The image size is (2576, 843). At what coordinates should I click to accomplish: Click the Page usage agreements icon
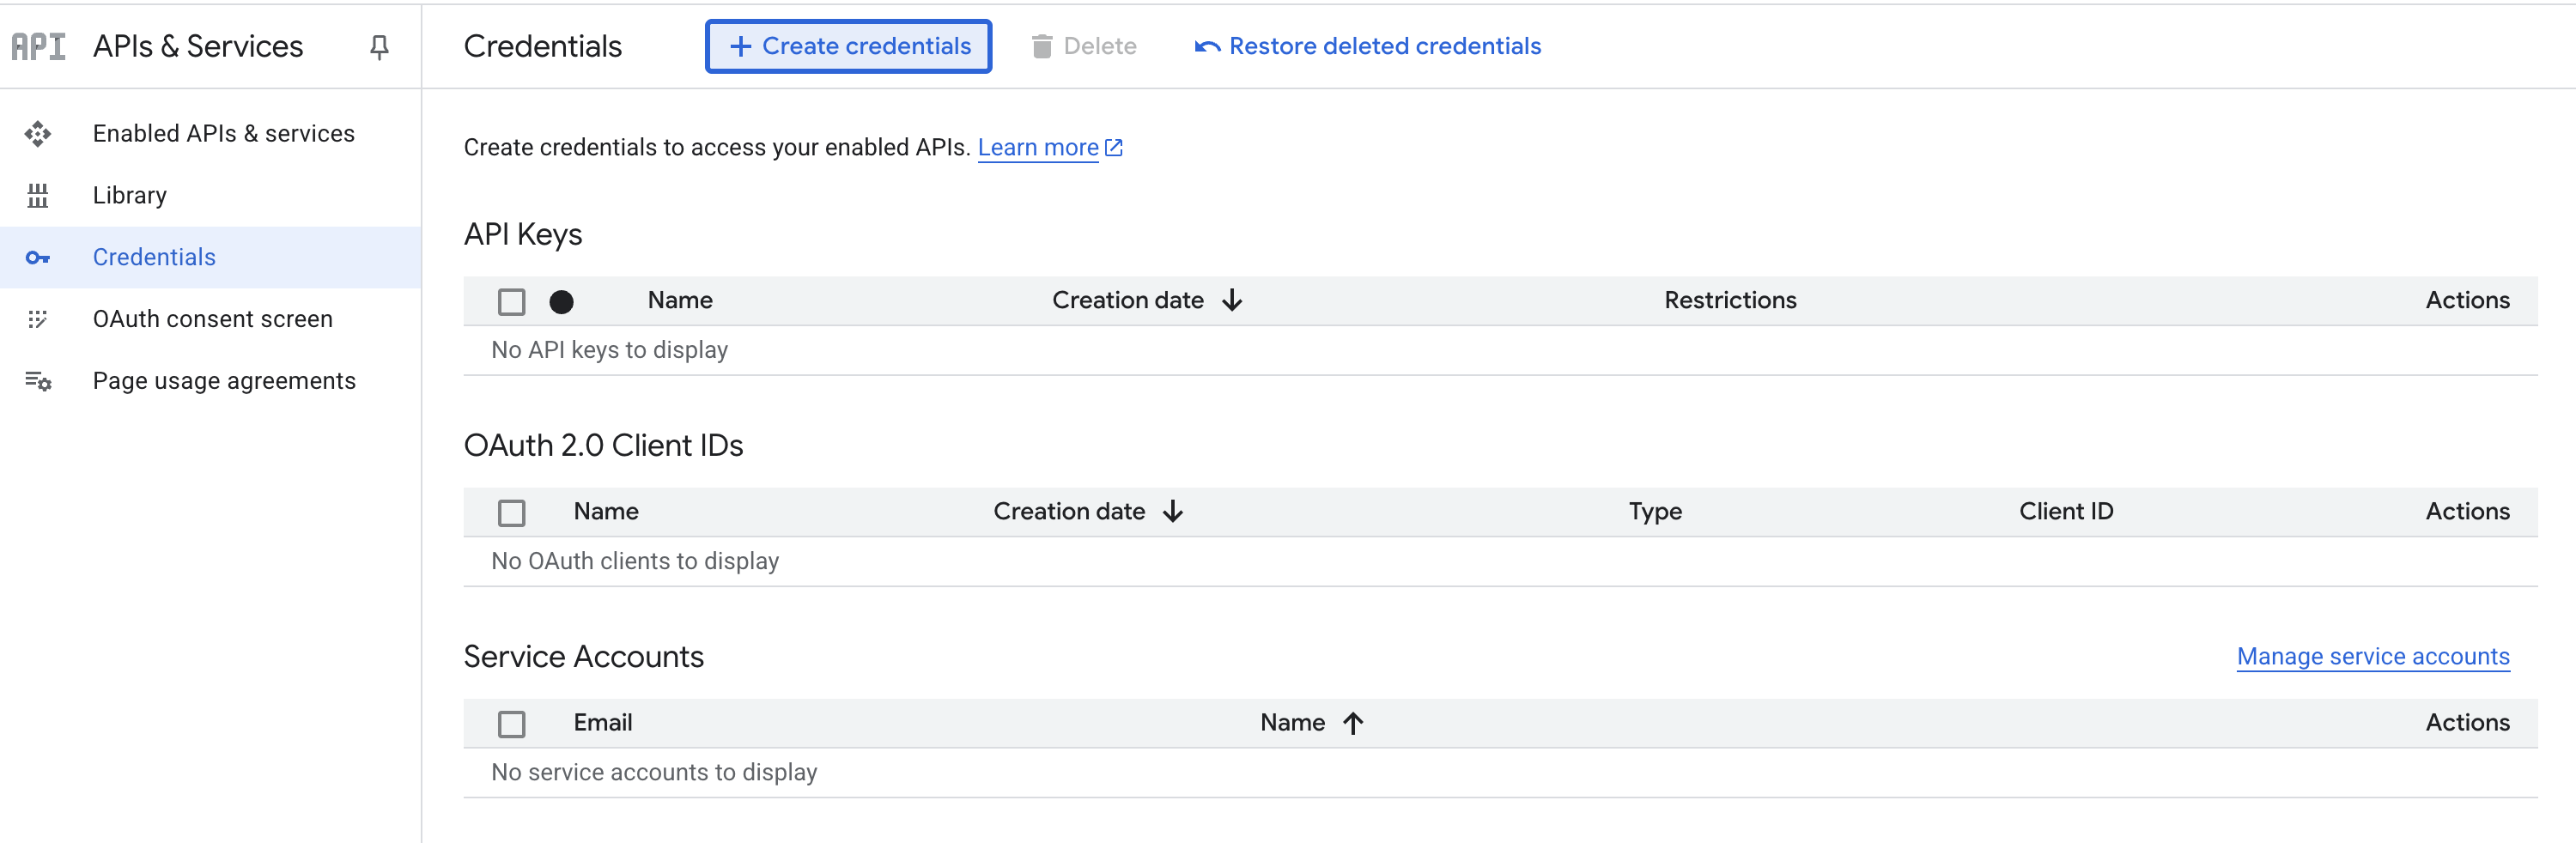38,381
